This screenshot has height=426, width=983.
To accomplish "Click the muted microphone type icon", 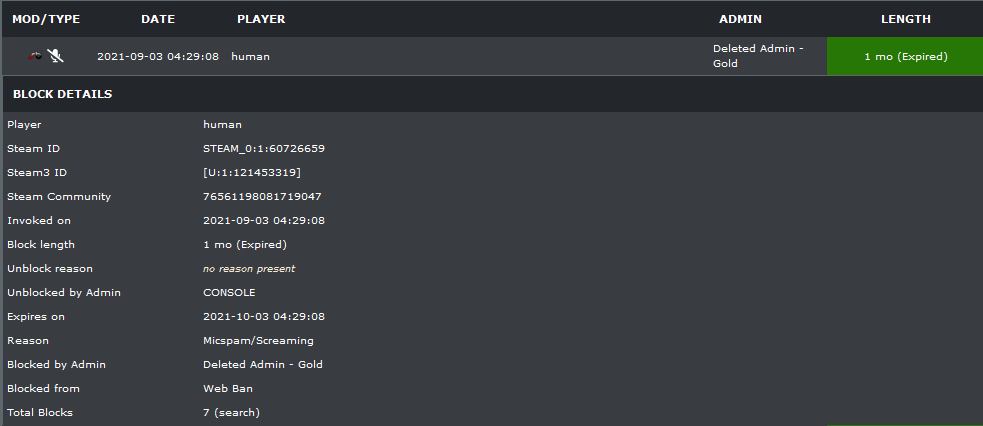I will pos(55,56).
